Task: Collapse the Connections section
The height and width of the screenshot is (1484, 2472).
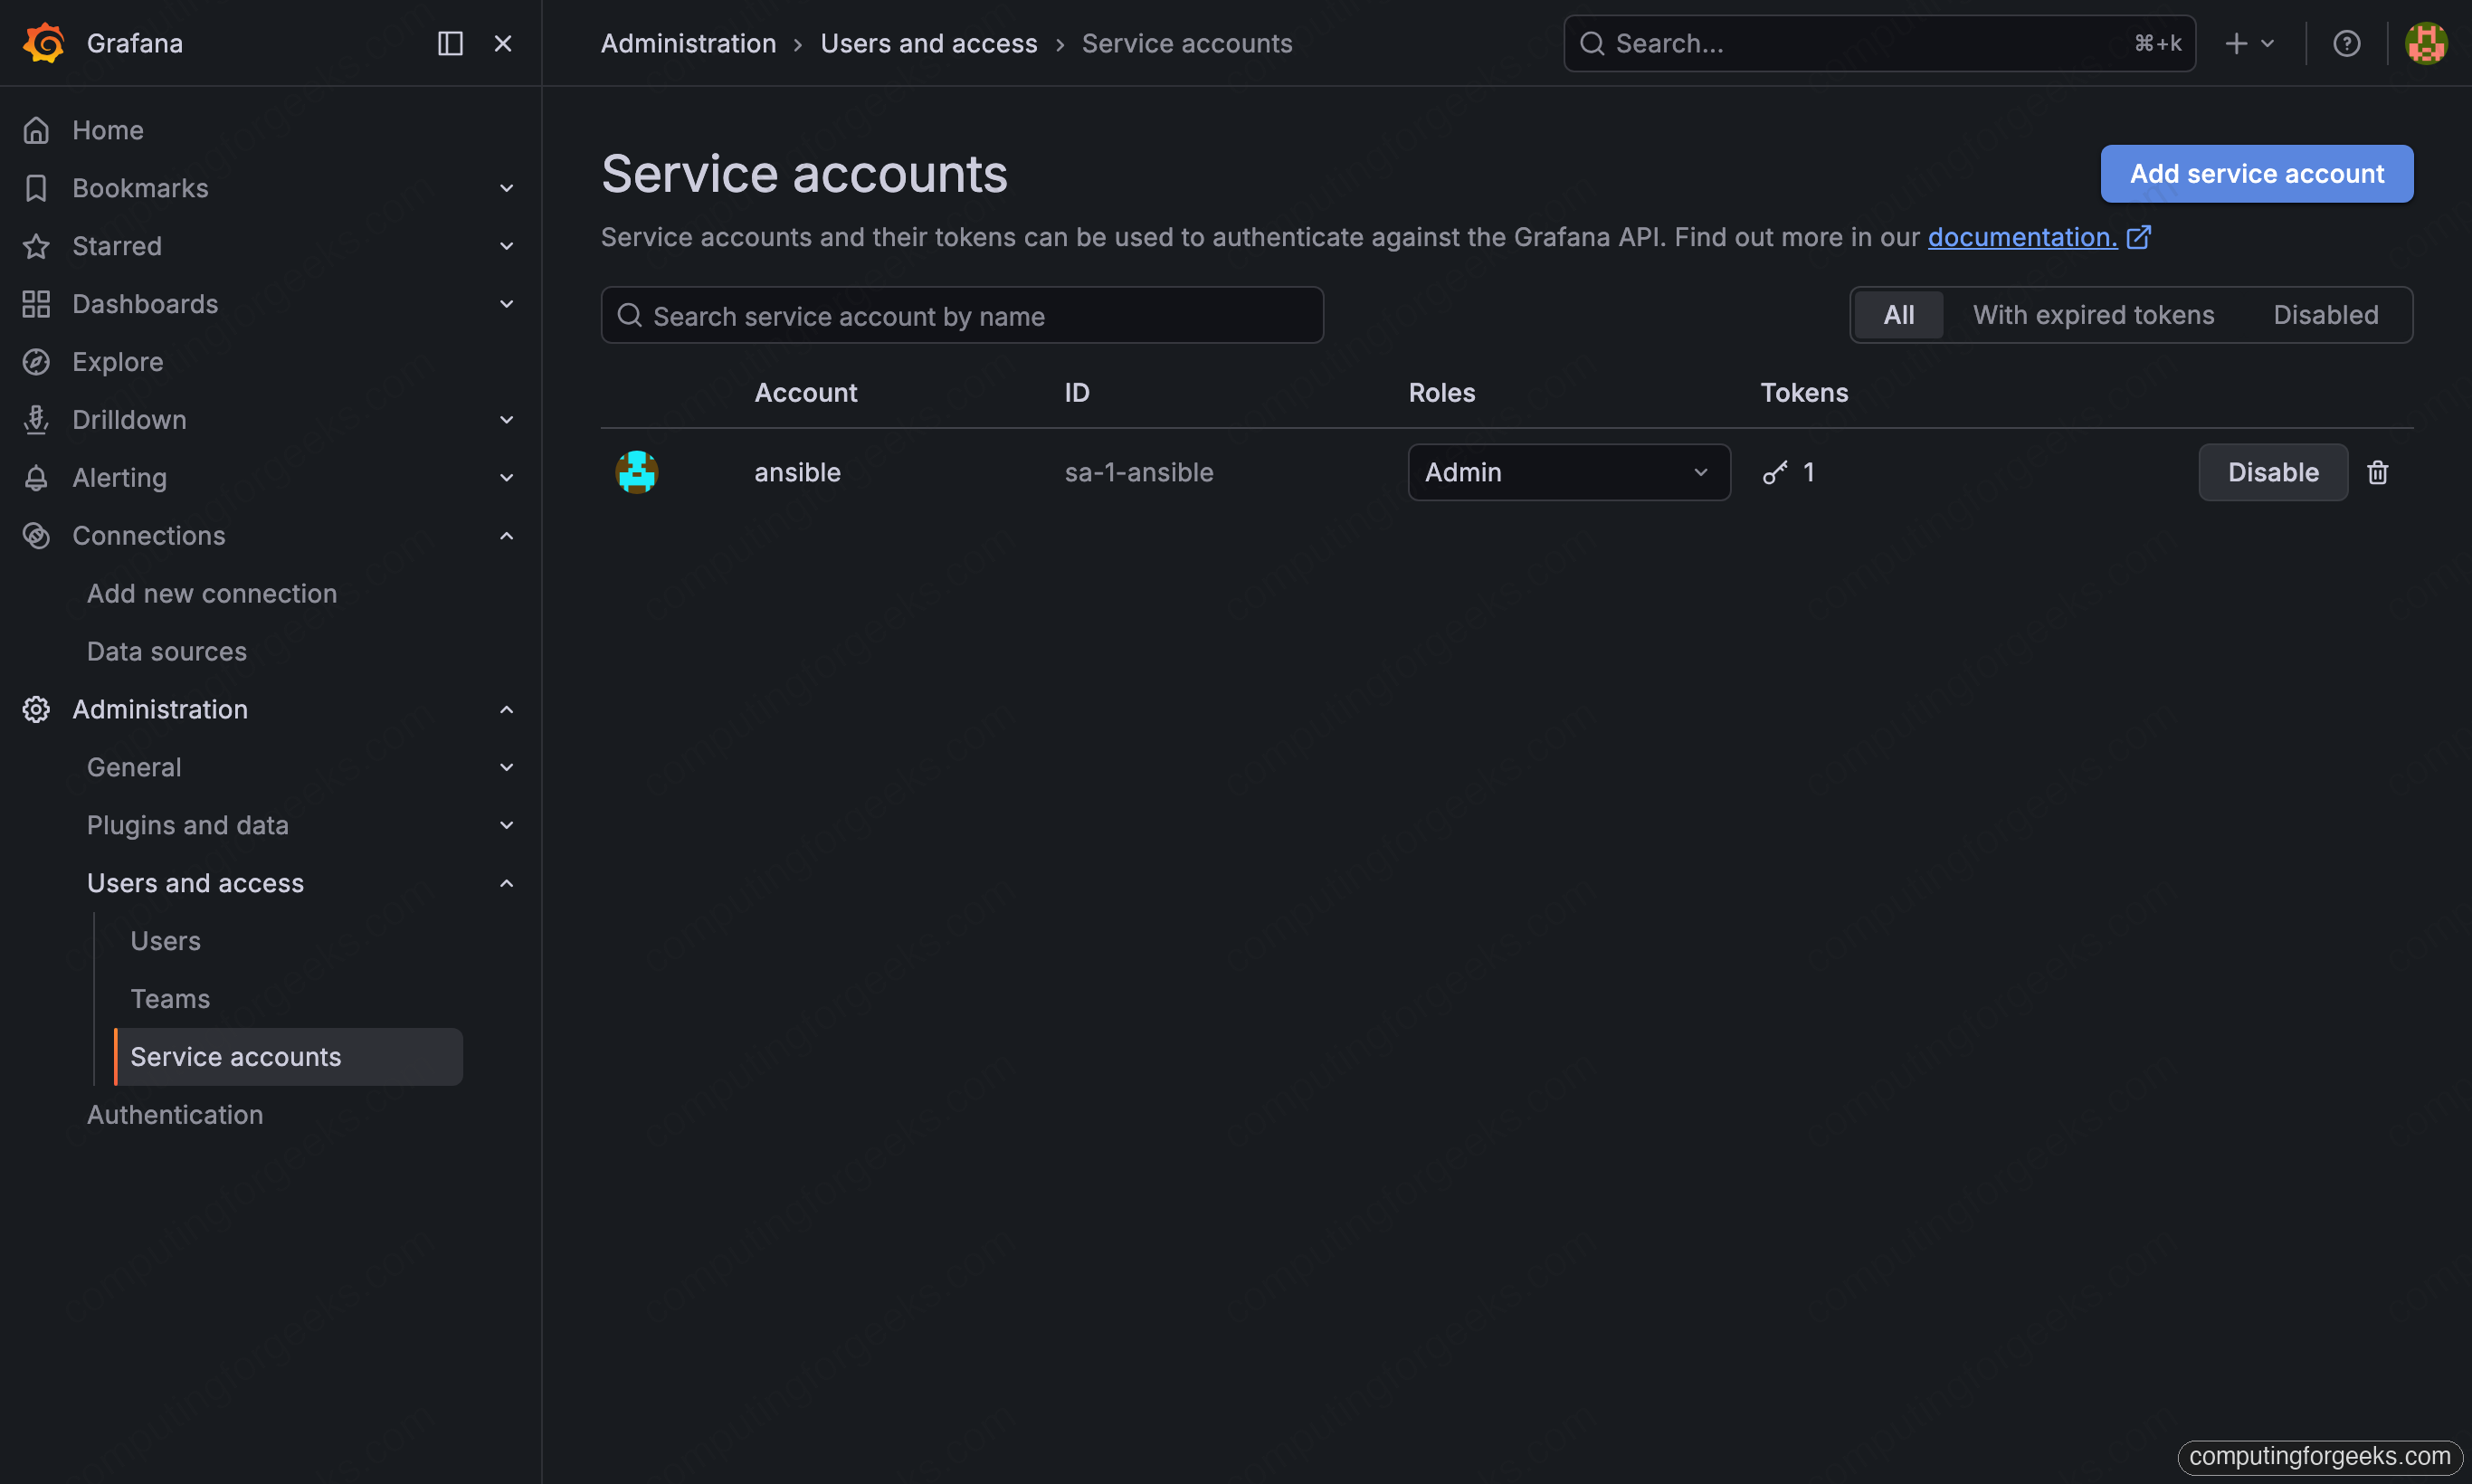Action: pyautogui.click(x=507, y=536)
